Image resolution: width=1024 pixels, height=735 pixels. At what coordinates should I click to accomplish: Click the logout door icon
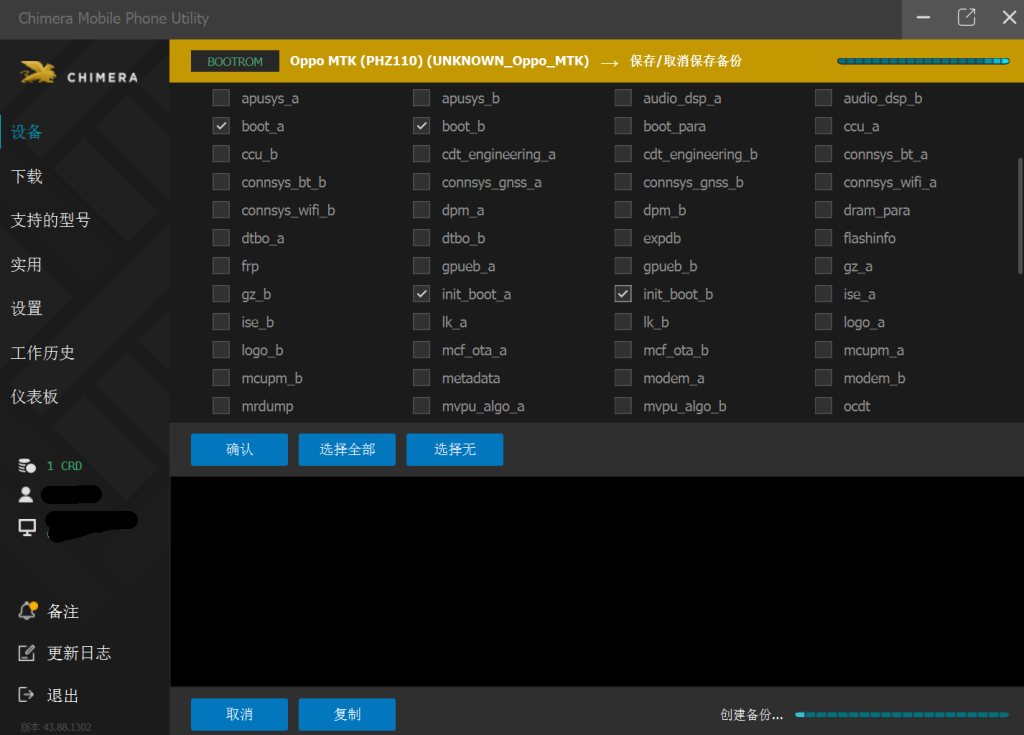point(26,694)
